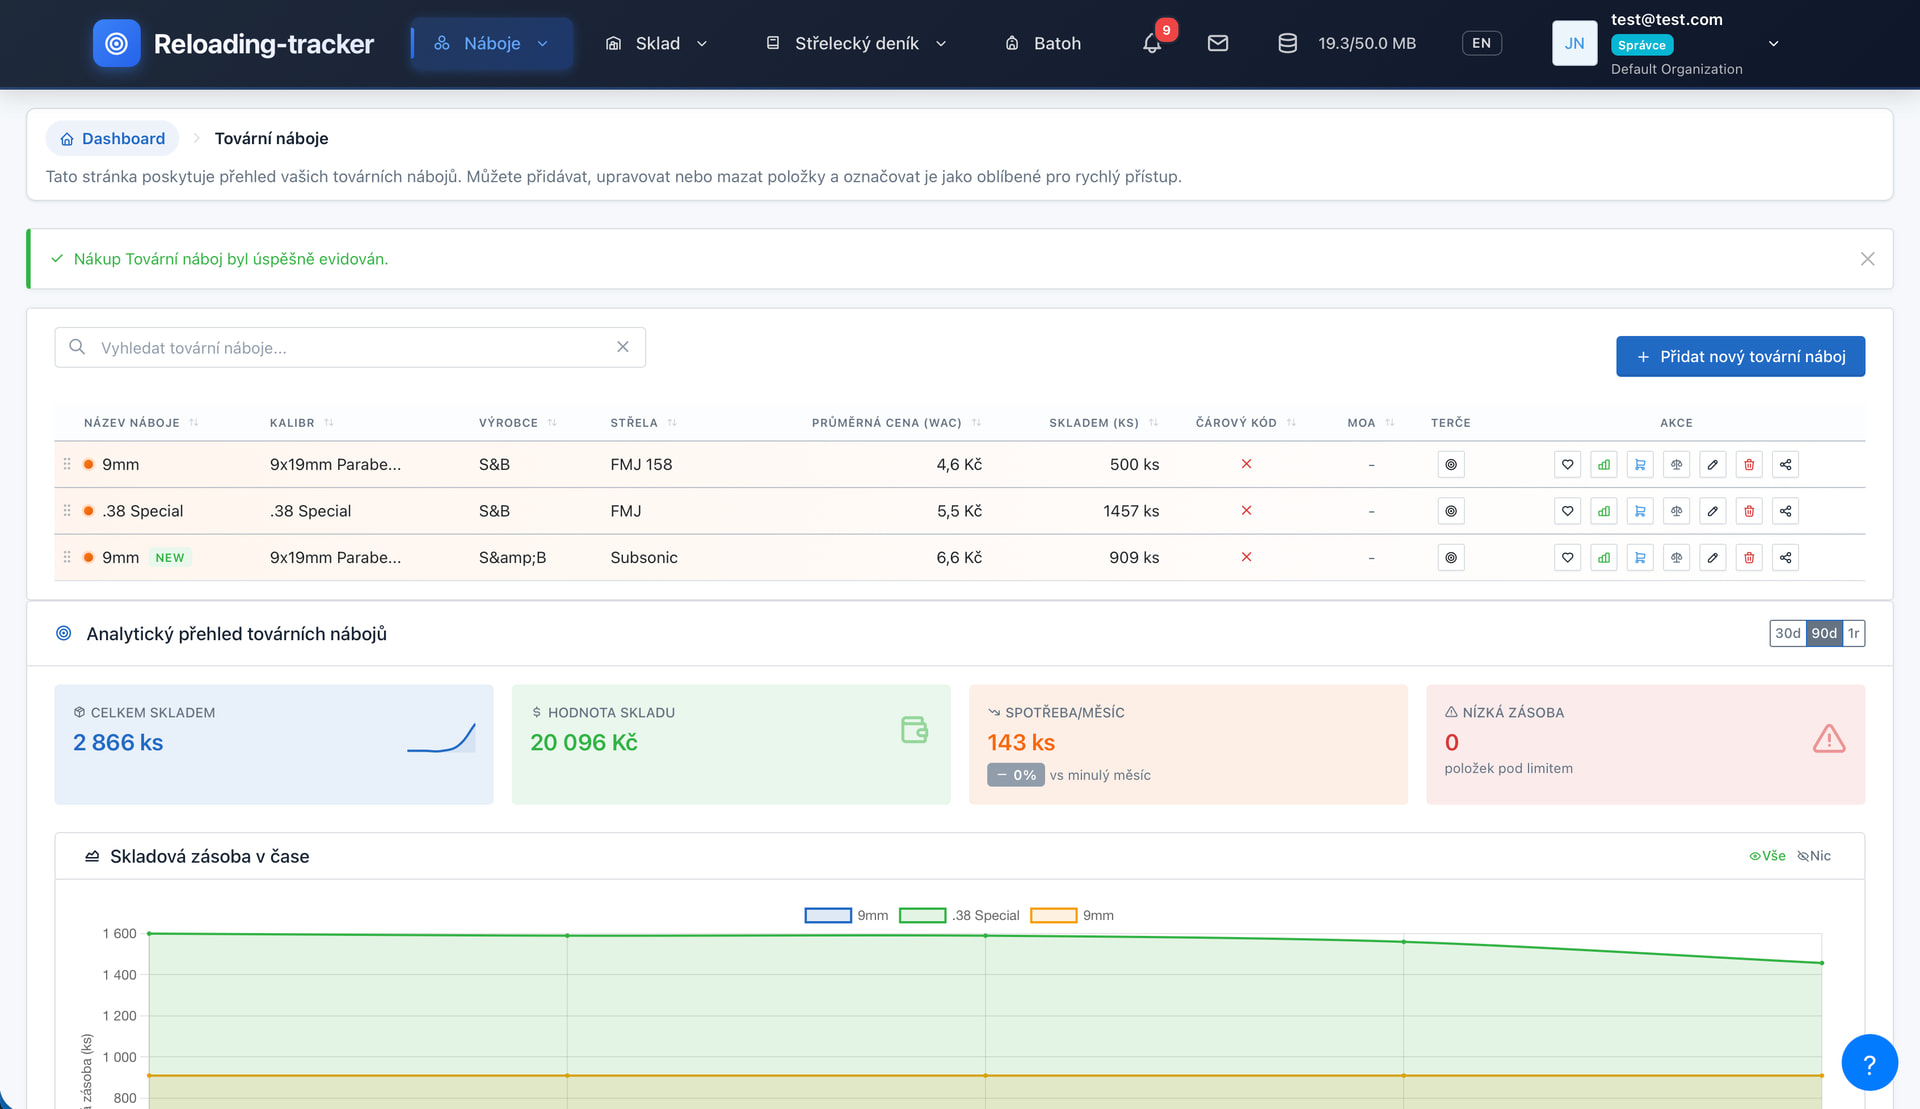Hide all chart series with Nic
This screenshot has width=1920, height=1109.
1814,856
